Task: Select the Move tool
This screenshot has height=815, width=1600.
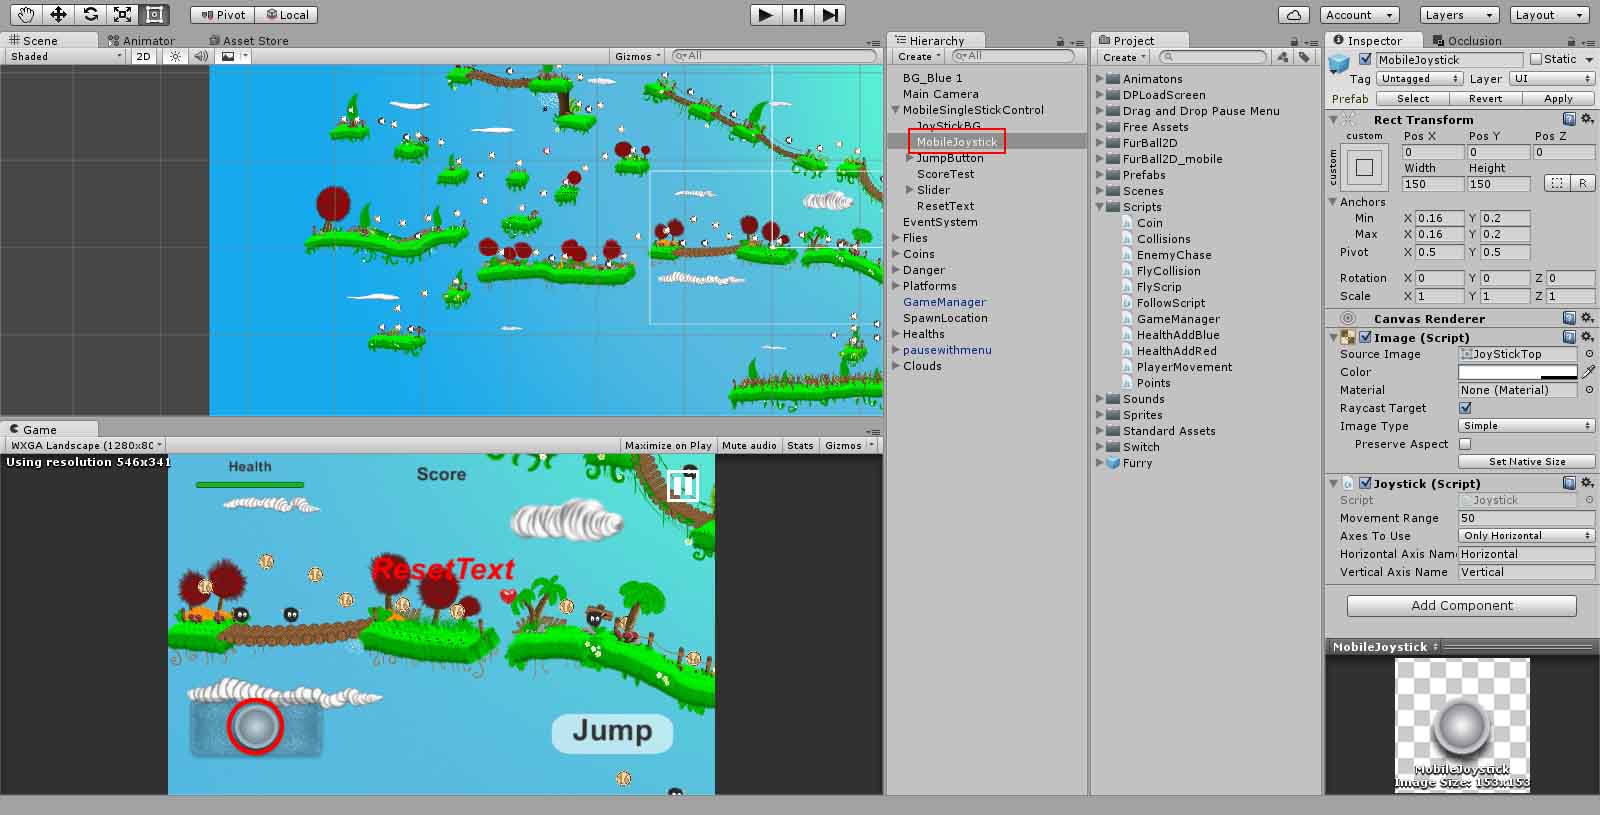Action: [x=58, y=14]
